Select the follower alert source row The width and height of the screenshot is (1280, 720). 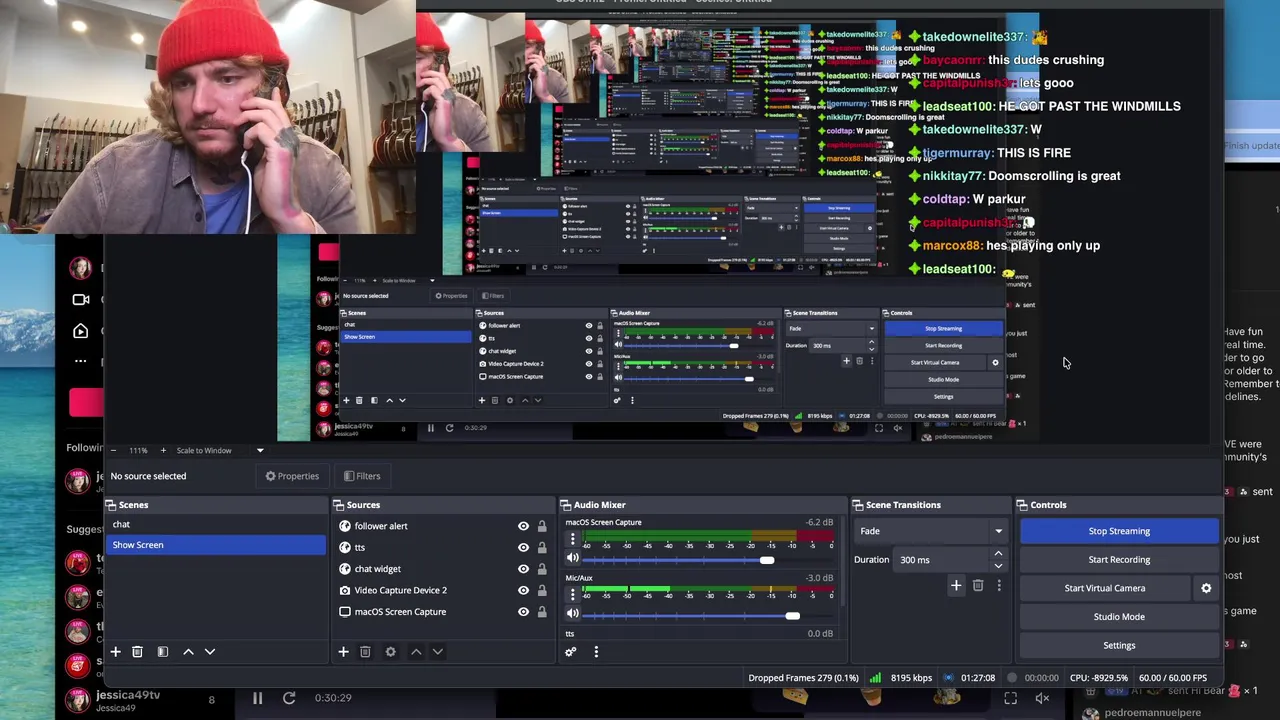tap(442, 526)
